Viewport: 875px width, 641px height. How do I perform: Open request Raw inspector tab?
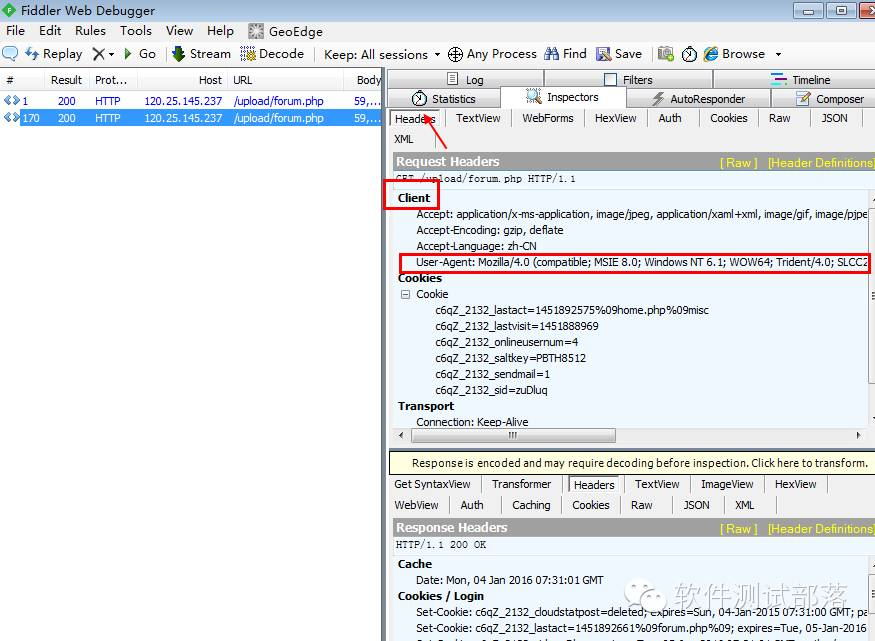pyautogui.click(x=780, y=118)
